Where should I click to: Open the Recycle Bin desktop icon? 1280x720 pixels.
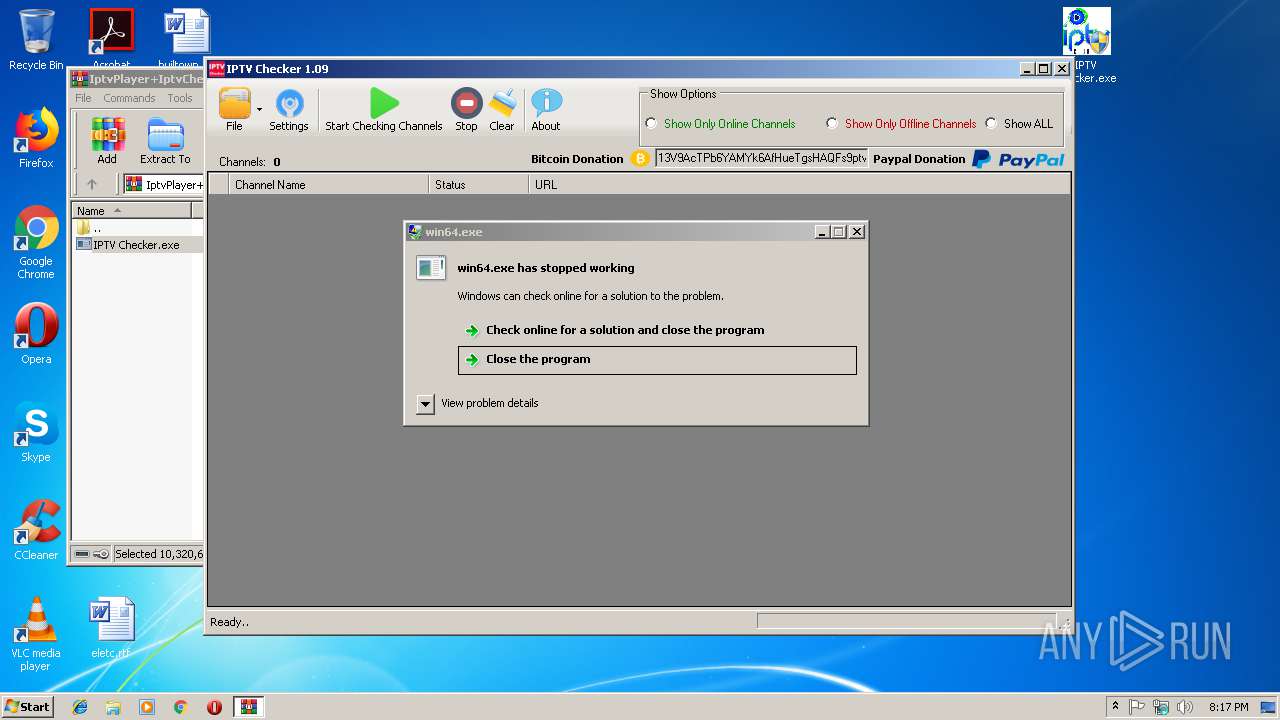(x=36, y=40)
